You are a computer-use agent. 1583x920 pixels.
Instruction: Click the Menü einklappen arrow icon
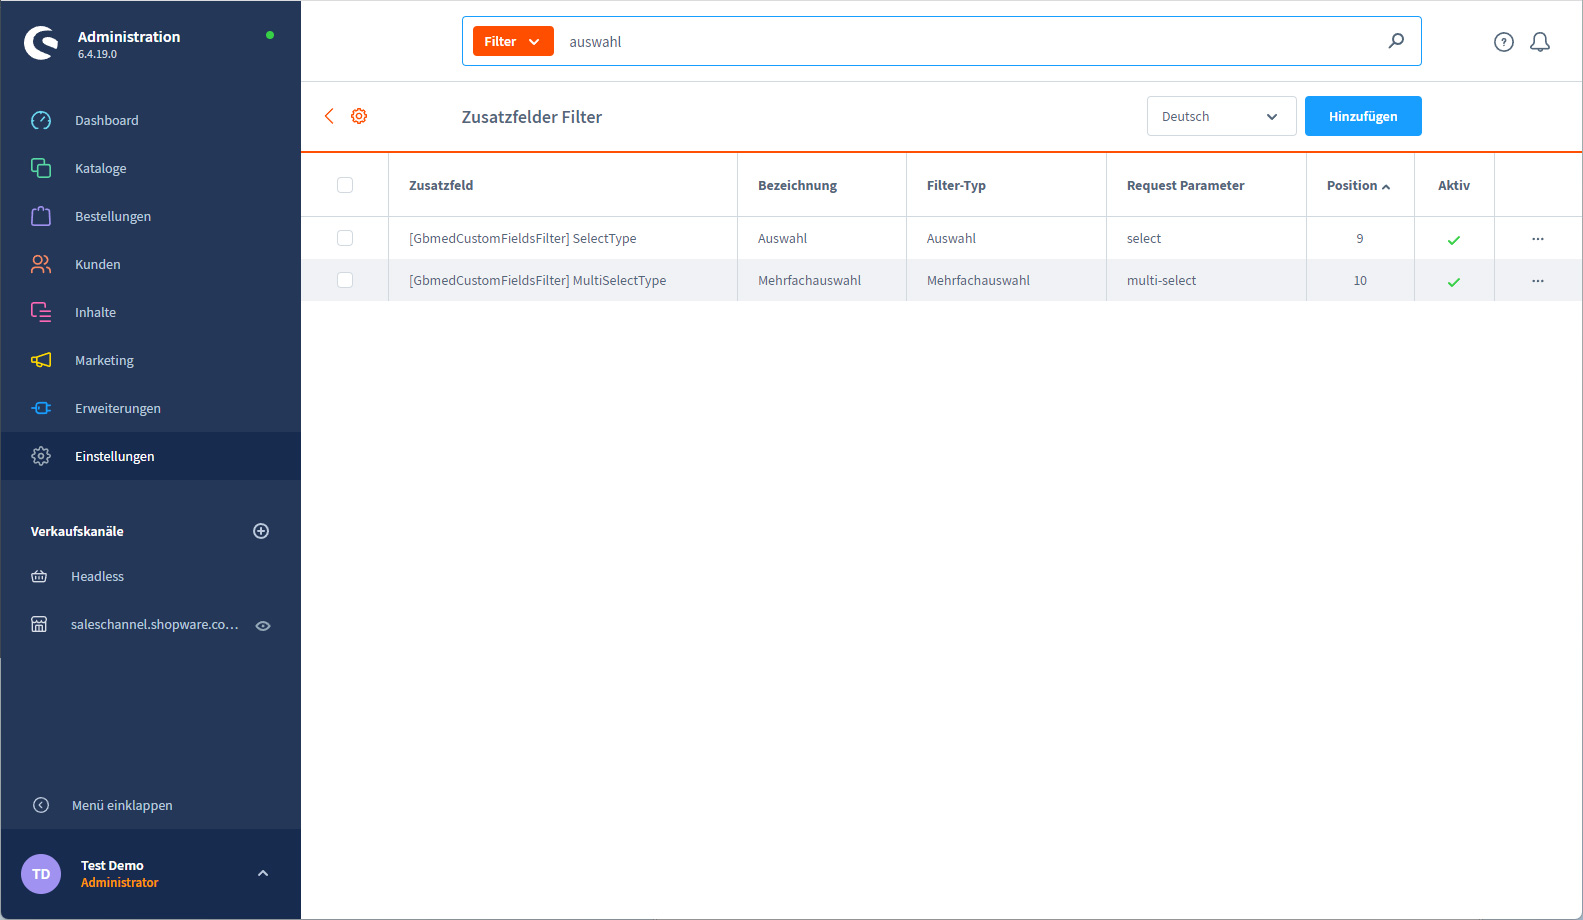pyautogui.click(x=41, y=805)
